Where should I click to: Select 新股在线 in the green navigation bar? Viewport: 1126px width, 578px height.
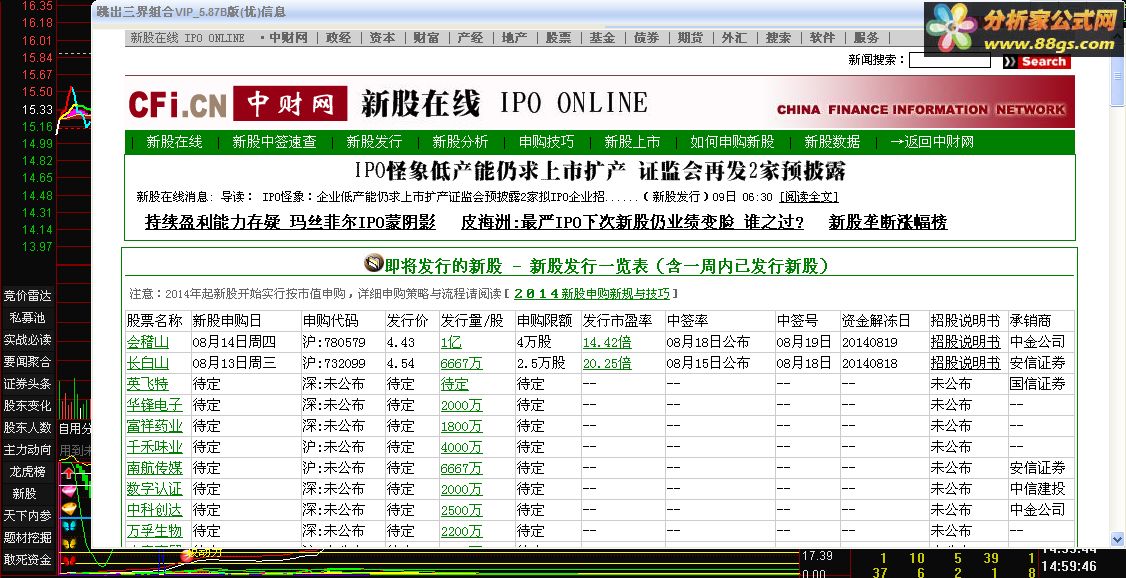[175, 142]
